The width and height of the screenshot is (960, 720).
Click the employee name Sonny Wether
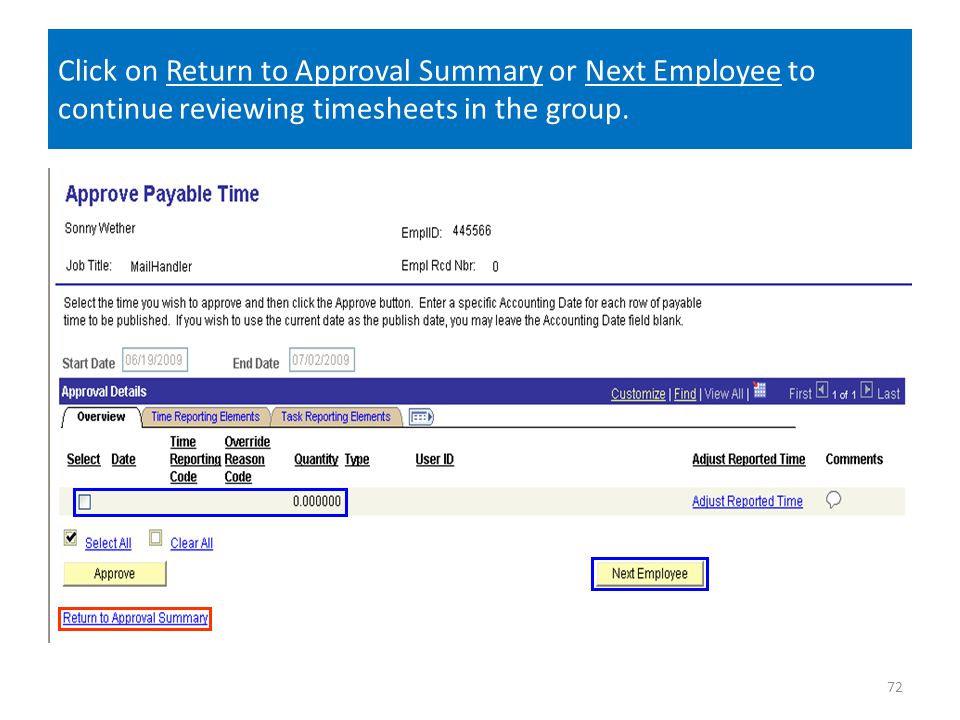point(100,228)
